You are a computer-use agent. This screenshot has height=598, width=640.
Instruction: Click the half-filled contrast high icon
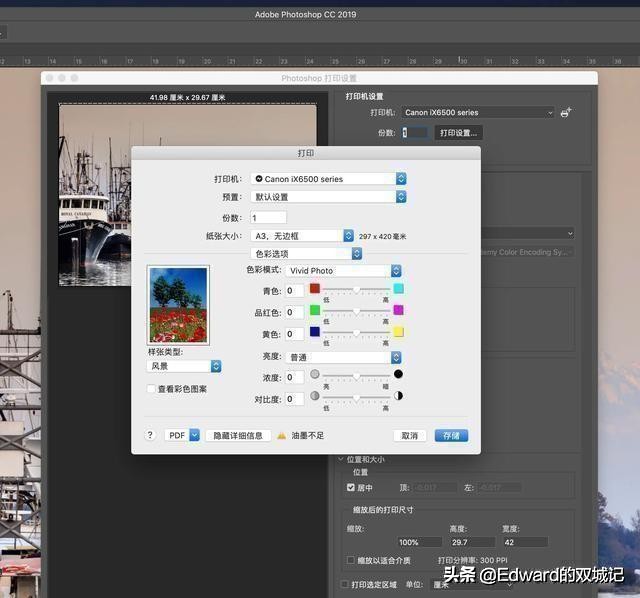pos(398,396)
